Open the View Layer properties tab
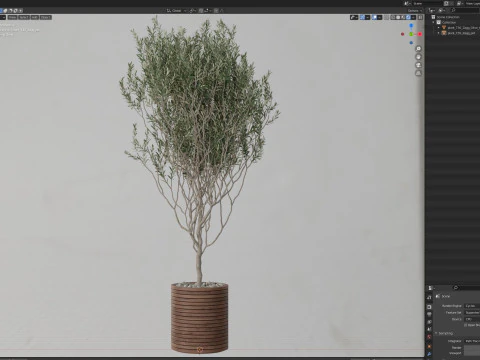 (x=429, y=322)
